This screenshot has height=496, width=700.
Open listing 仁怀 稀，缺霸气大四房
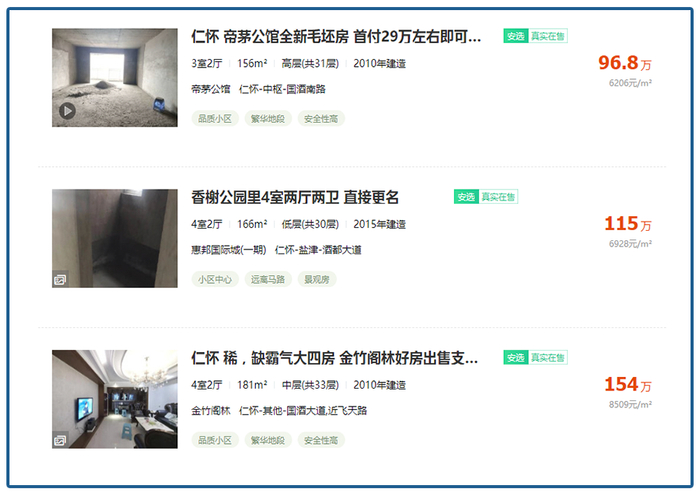(x=335, y=358)
